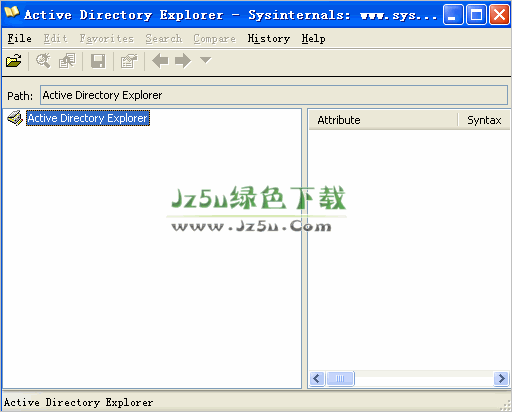Screen dimensions: 512x412
Task: Click the status bar text Active Directory Explorer
Action: click(79, 403)
